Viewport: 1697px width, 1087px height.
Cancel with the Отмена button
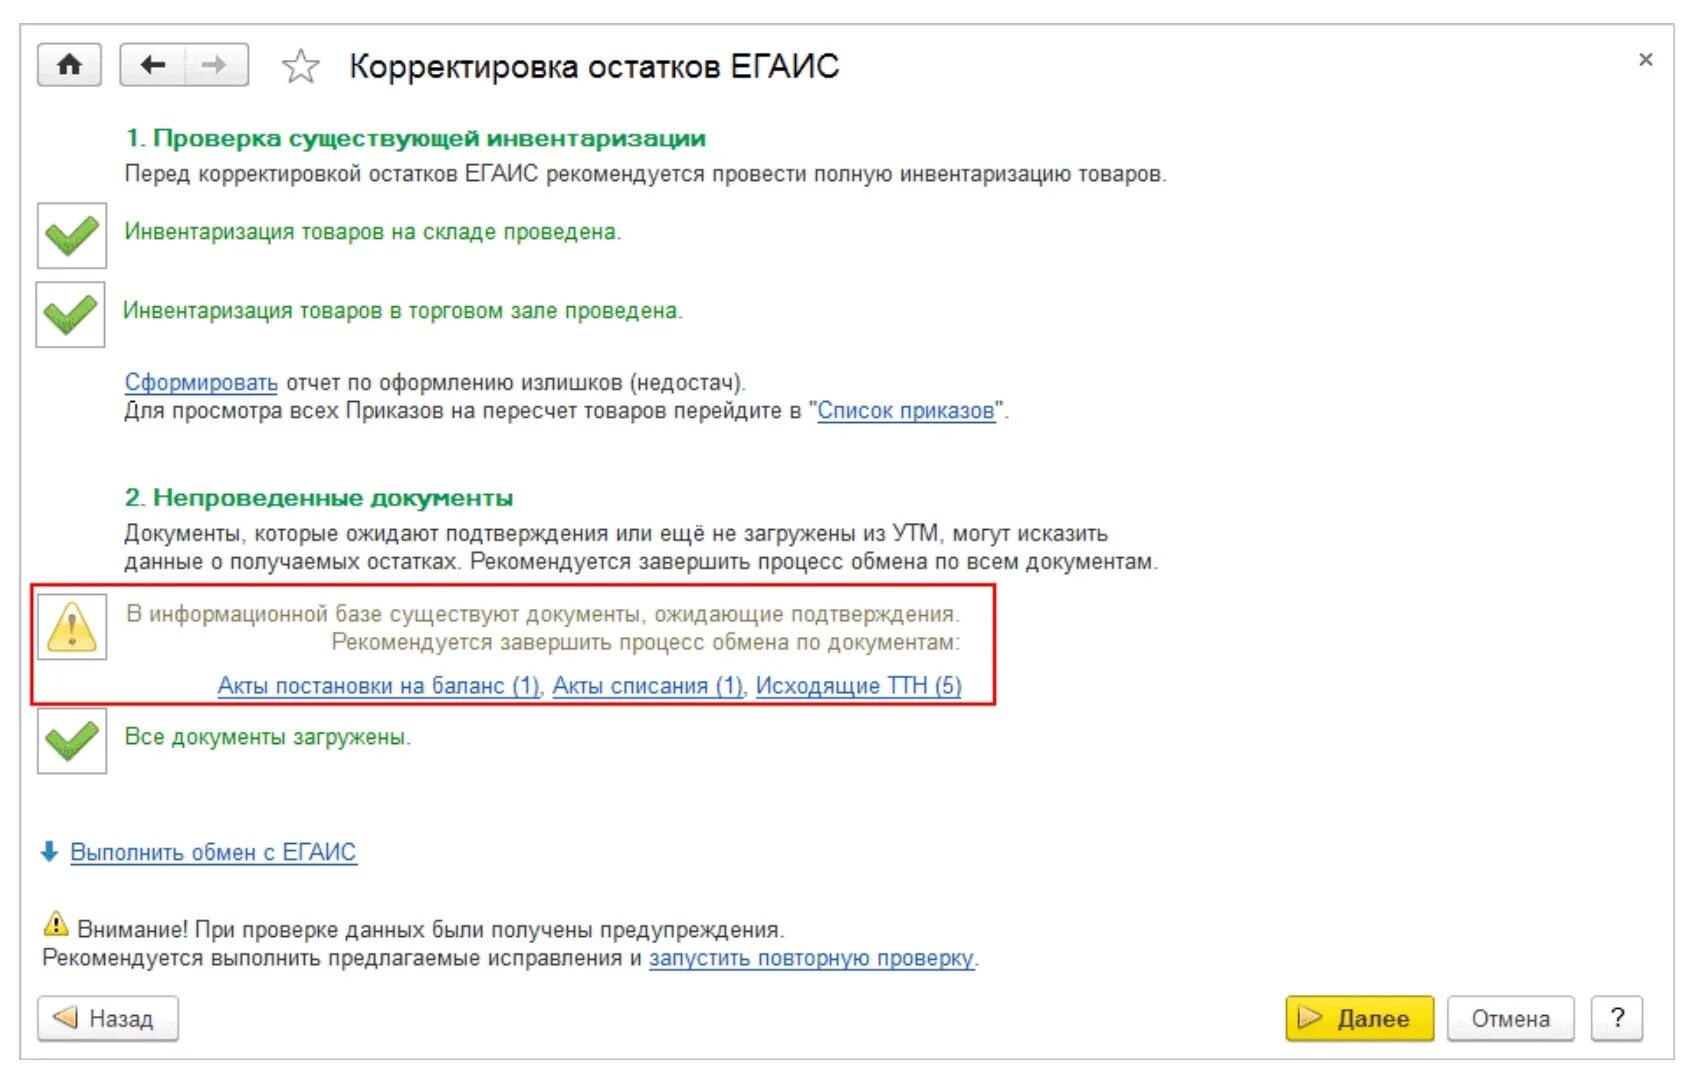1510,1019
